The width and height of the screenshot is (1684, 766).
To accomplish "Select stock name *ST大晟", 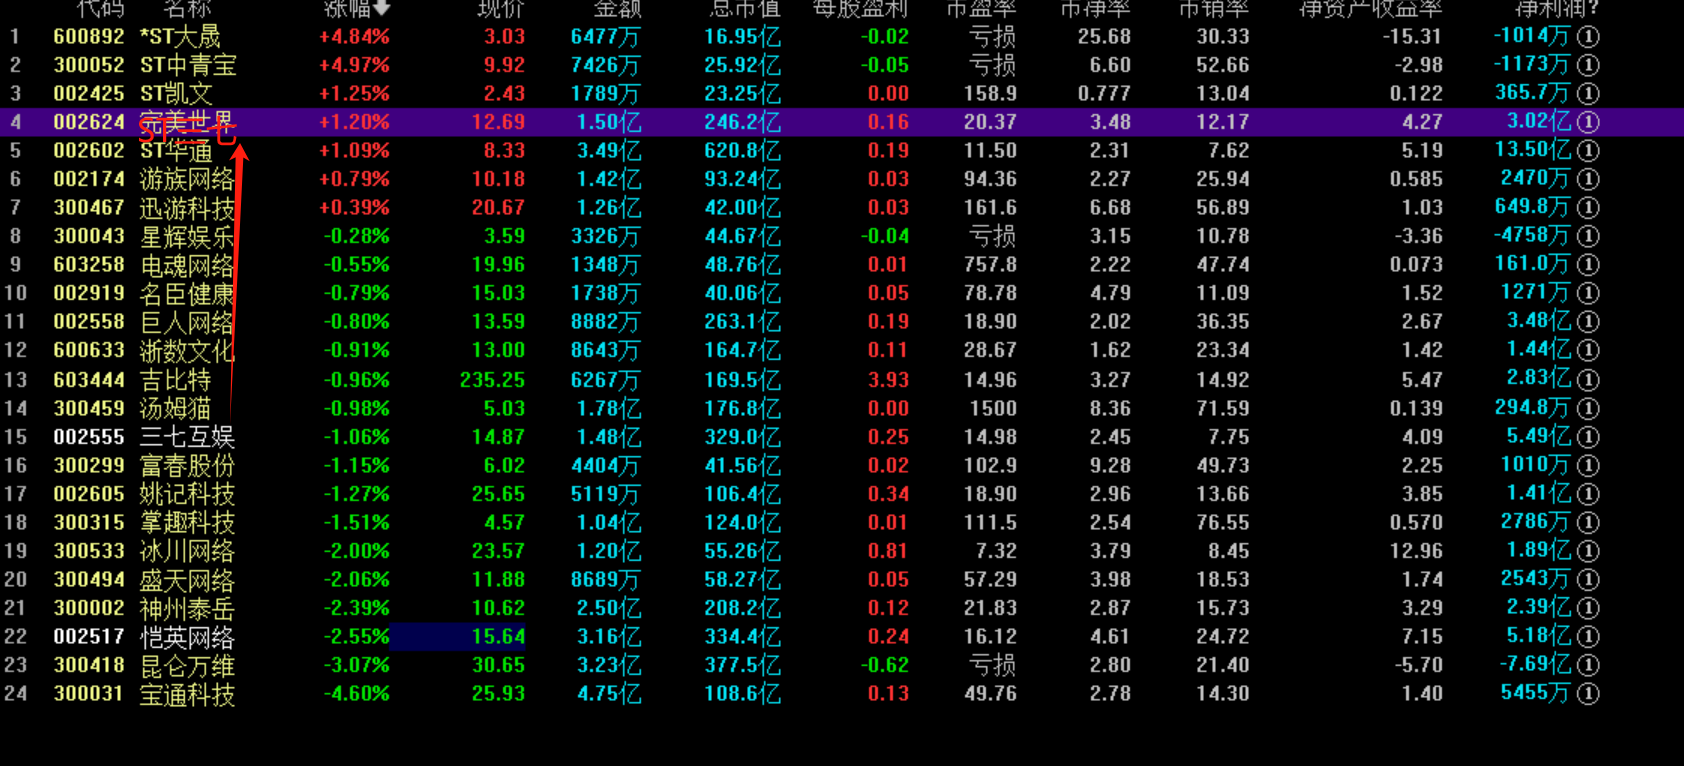I will pos(180,37).
